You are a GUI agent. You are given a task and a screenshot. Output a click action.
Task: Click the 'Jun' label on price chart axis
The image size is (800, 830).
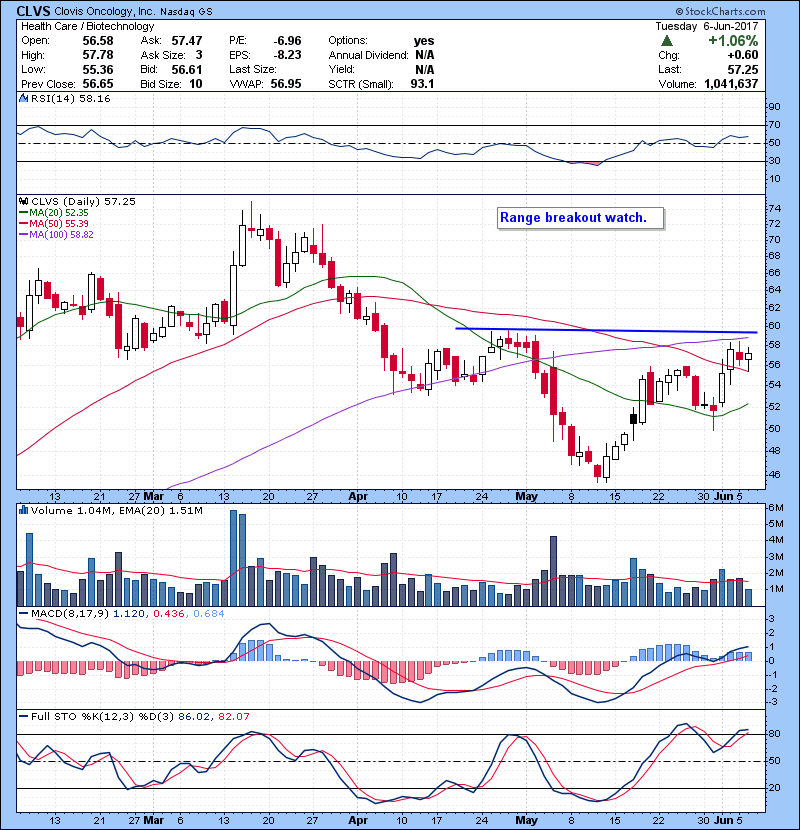724,497
